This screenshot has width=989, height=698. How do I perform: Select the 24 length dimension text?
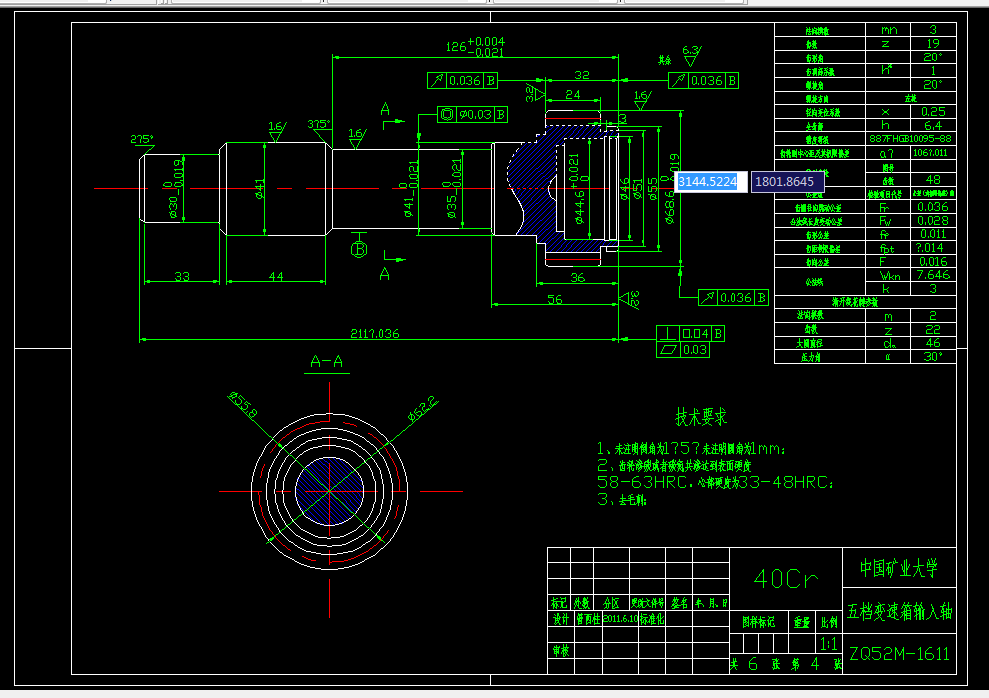[x=573, y=95]
